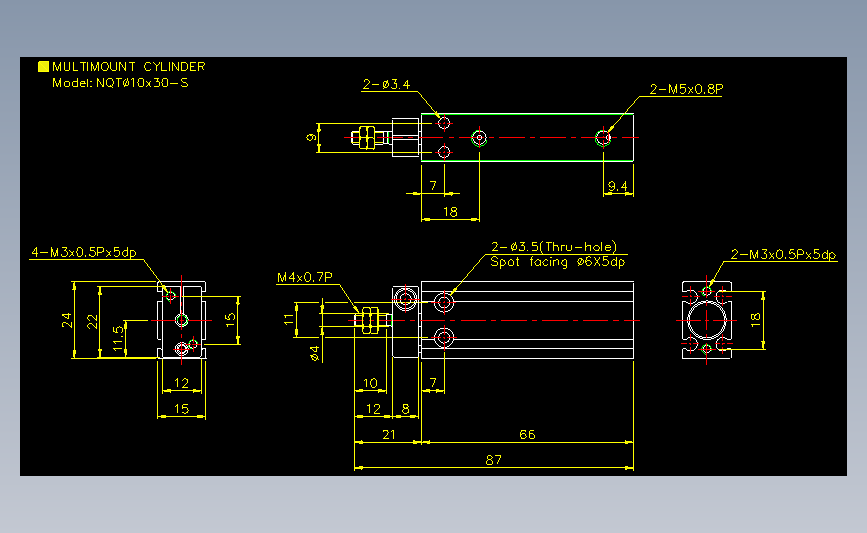Select the 87 overall length dimension

tap(493, 460)
